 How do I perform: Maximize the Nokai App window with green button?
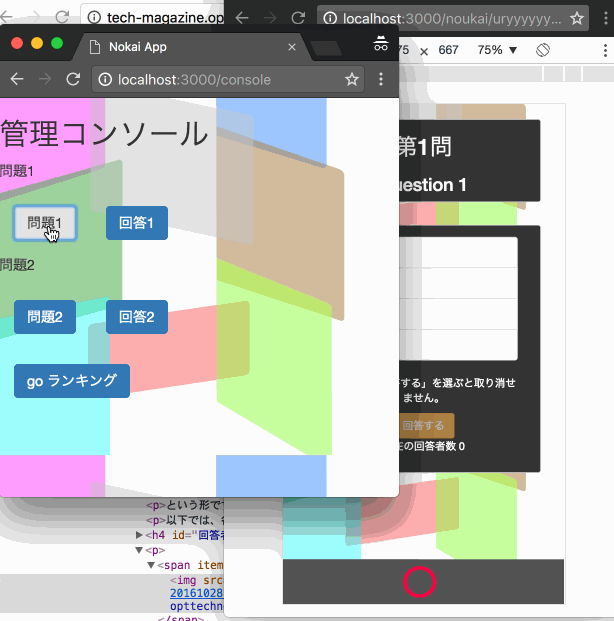click(57, 43)
